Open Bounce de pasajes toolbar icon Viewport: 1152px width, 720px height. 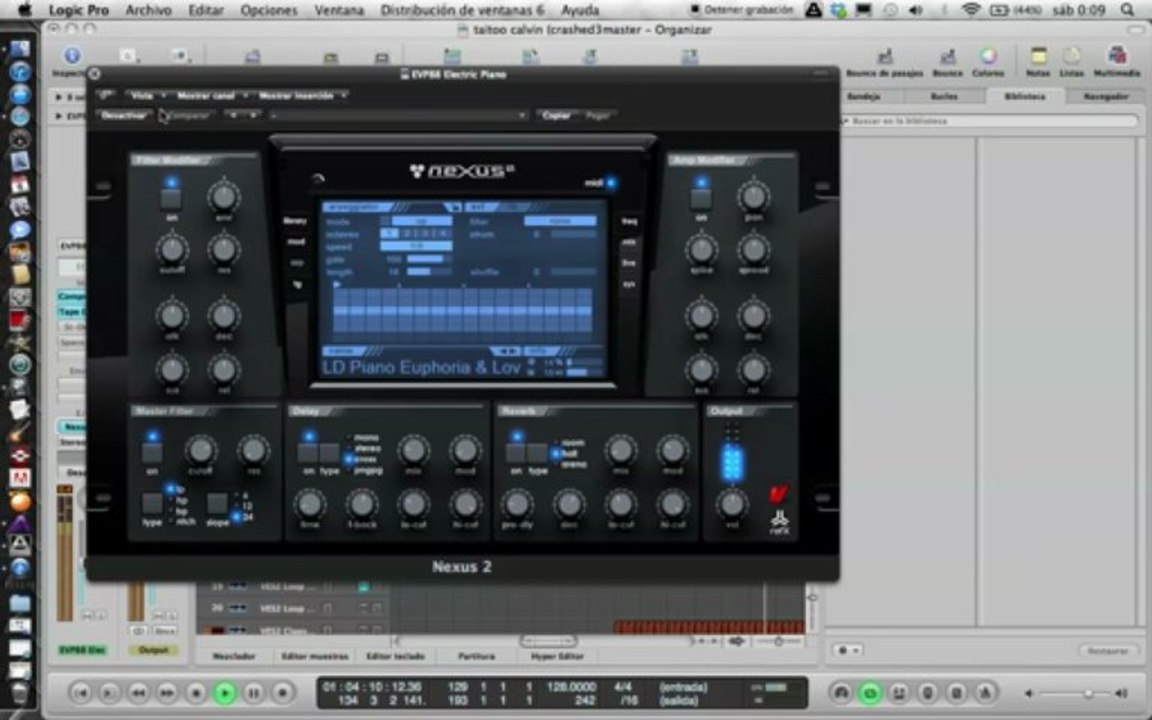(x=885, y=57)
